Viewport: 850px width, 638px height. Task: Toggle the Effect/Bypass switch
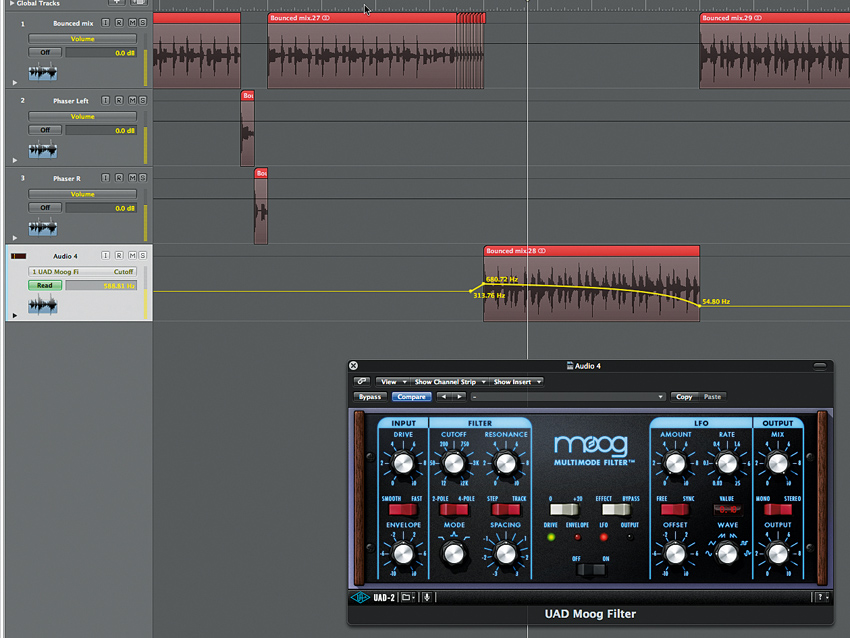click(616, 510)
